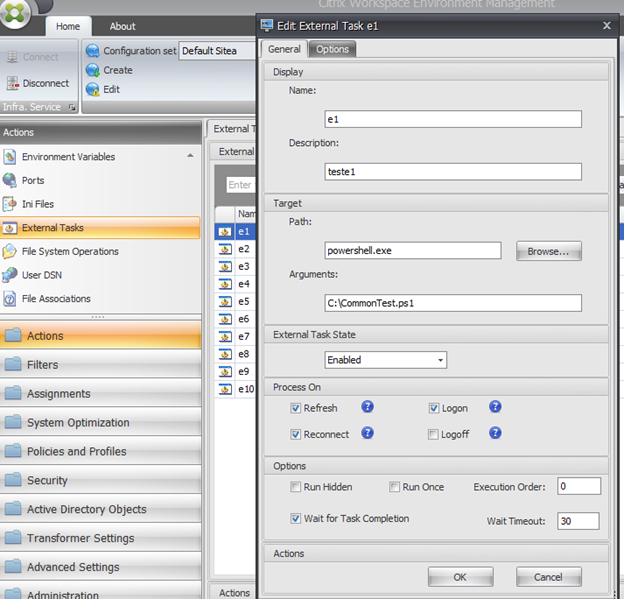The image size is (624, 599).
Task: Select the File Associations icon
Action: 10,298
